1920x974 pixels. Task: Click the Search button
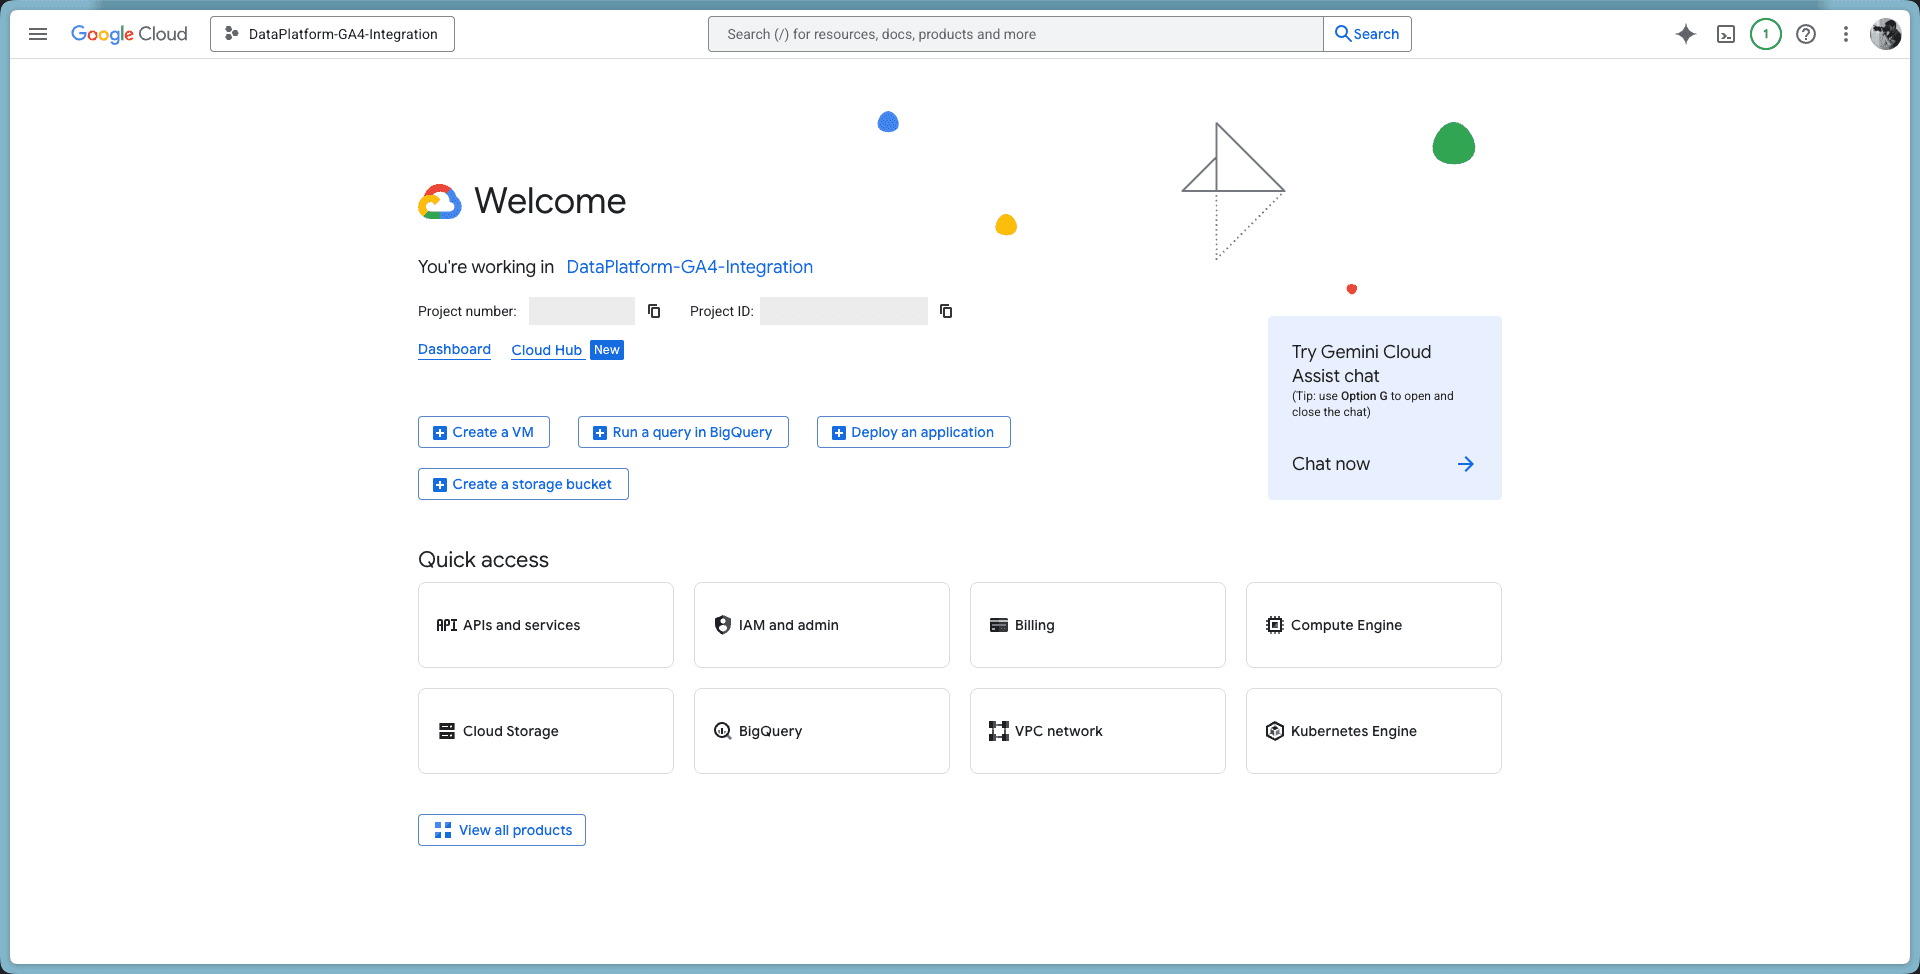click(1367, 34)
